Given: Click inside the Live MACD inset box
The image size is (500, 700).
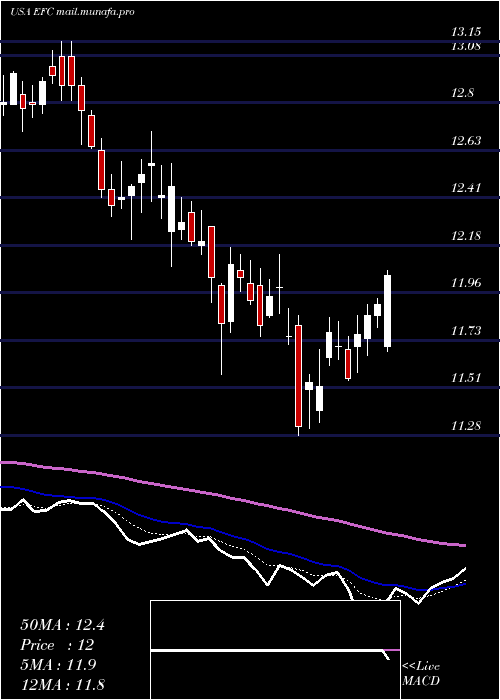Looking at the screenshot, I should 275,650.
